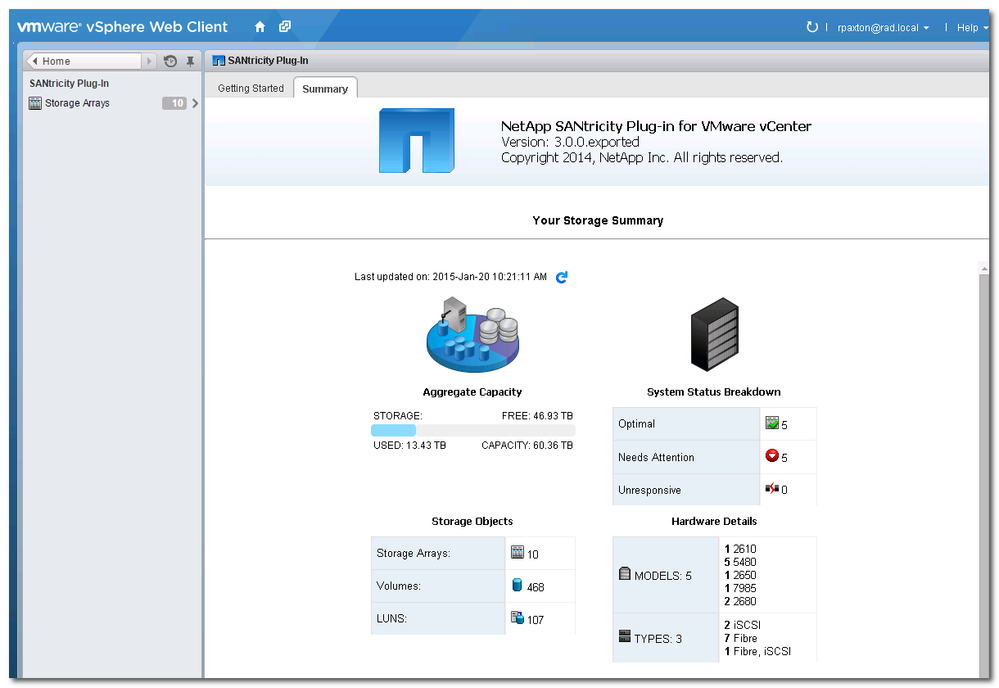
Task: Click the Volumes: row label
Action: tap(398, 586)
